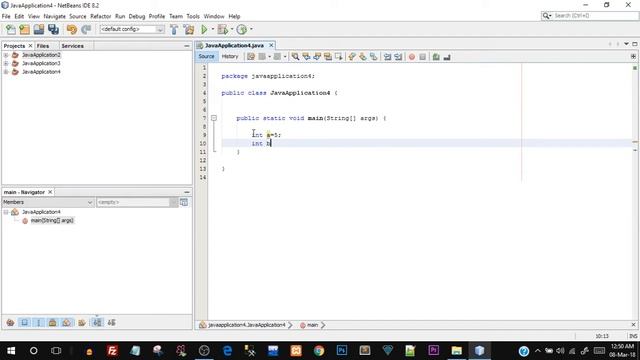Collapse JavaApplication4 node in Navigator

click(x=6, y=212)
